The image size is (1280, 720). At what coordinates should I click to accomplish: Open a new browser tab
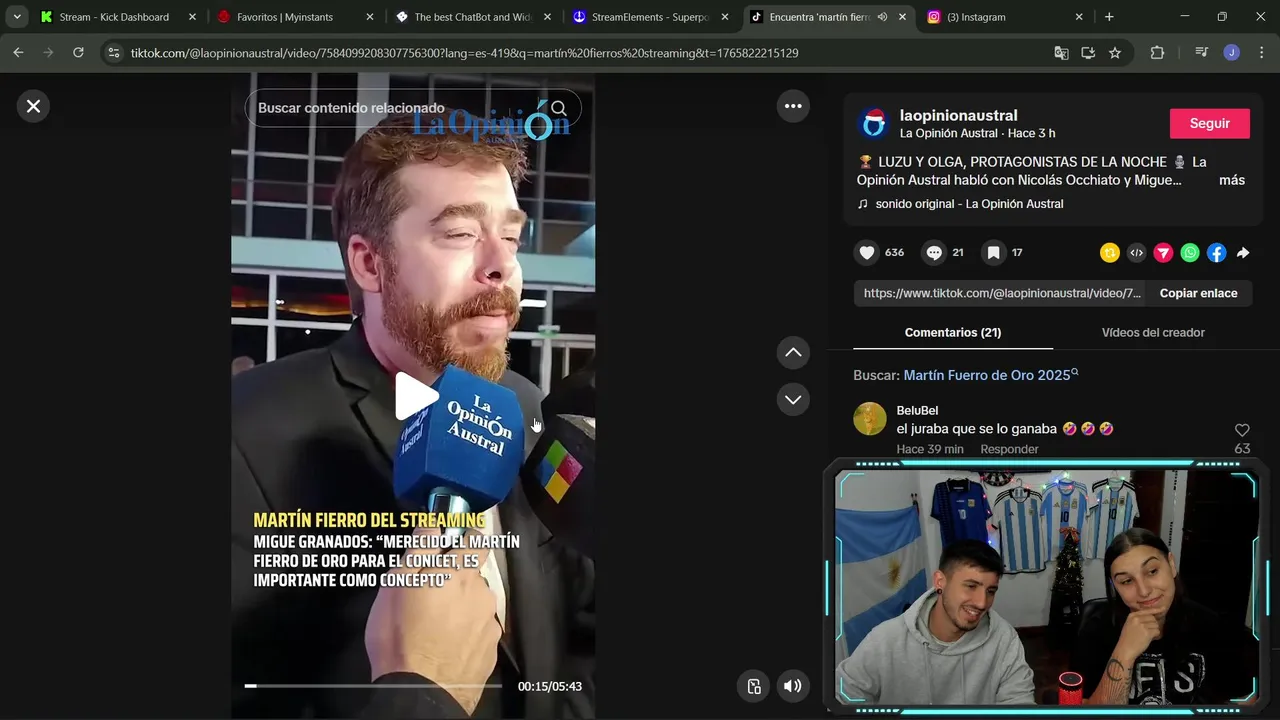[1109, 17]
